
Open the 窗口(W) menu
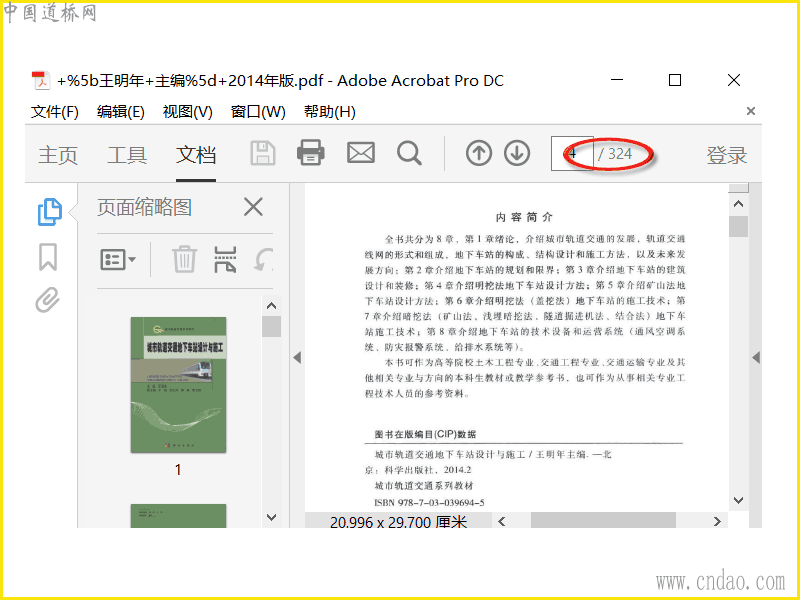click(258, 111)
